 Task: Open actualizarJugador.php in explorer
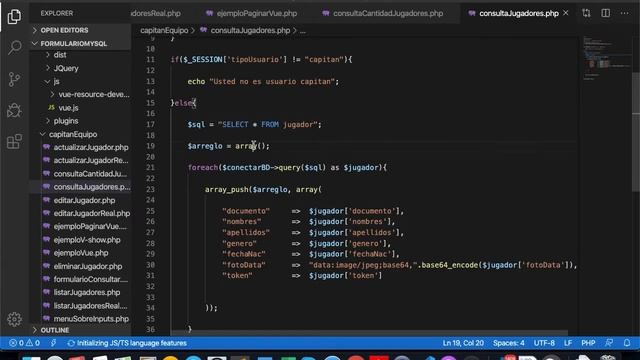coord(91,147)
